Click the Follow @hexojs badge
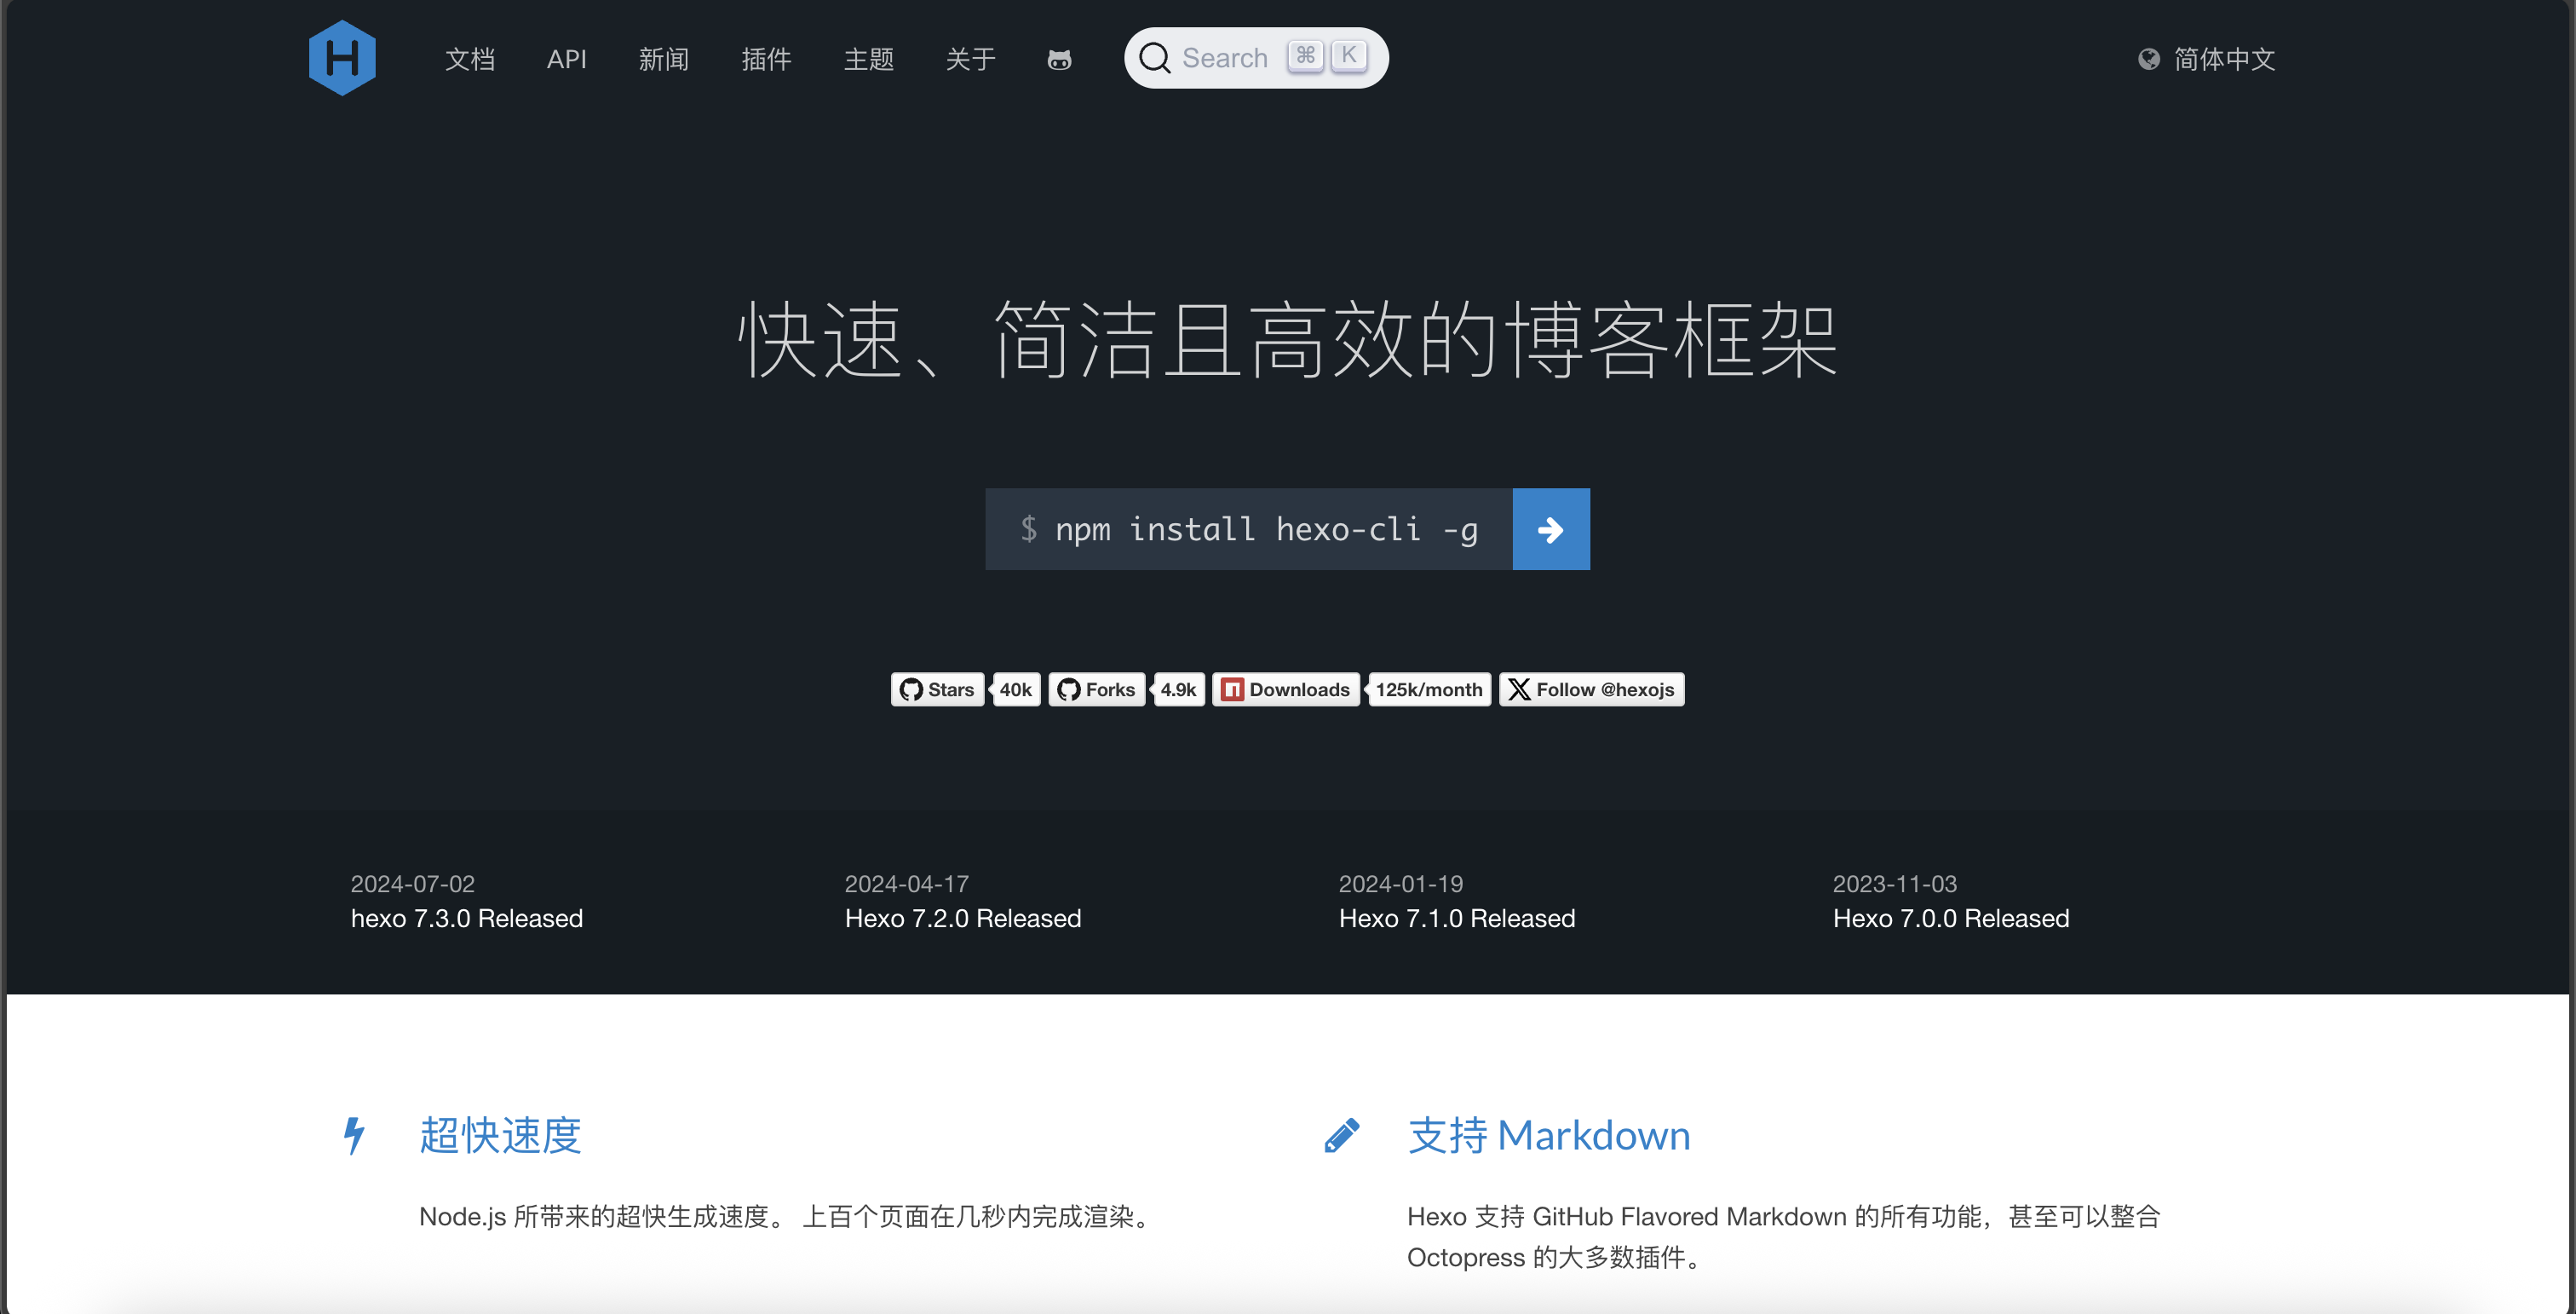Screen dimensions: 2576x1314 click(1592, 689)
